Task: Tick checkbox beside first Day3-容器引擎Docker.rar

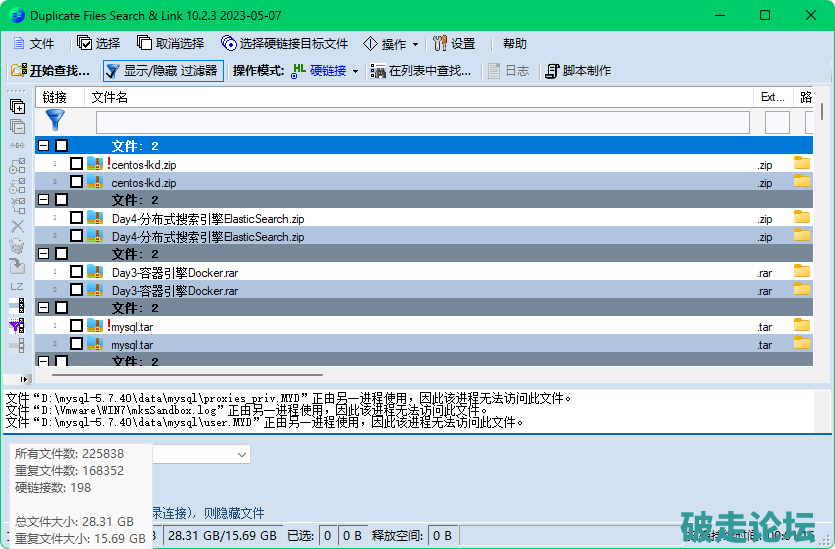Action: pos(77,272)
